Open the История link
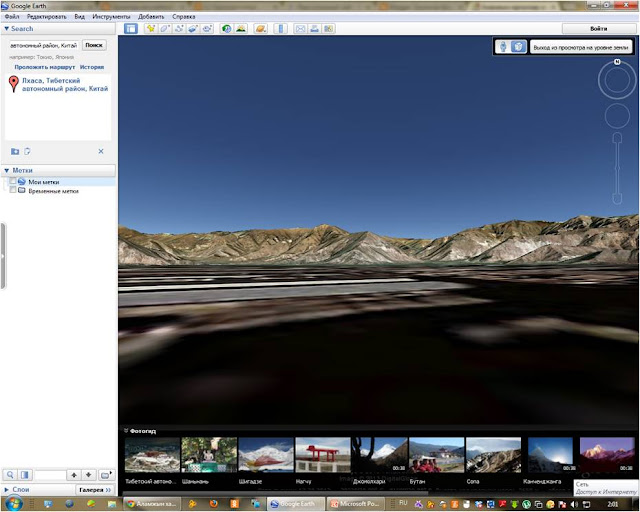 tap(92, 67)
